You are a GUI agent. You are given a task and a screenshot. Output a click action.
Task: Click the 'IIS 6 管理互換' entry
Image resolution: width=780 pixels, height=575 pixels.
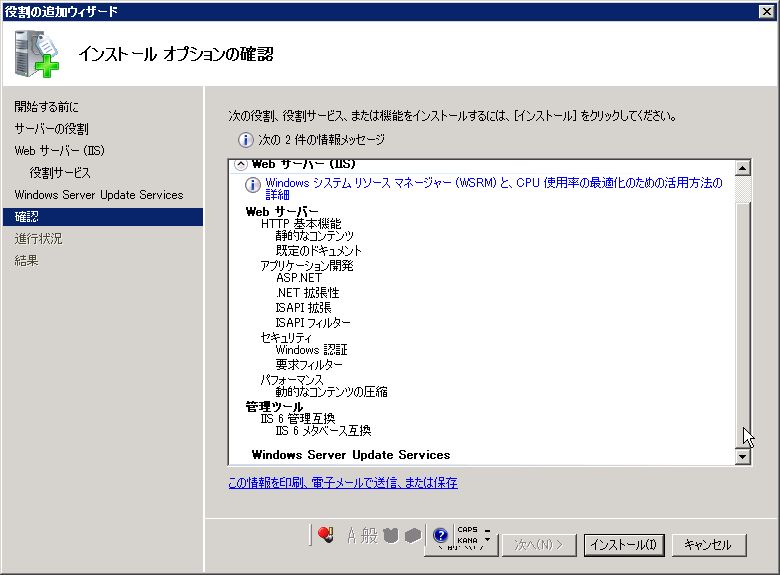pos(298,419)
